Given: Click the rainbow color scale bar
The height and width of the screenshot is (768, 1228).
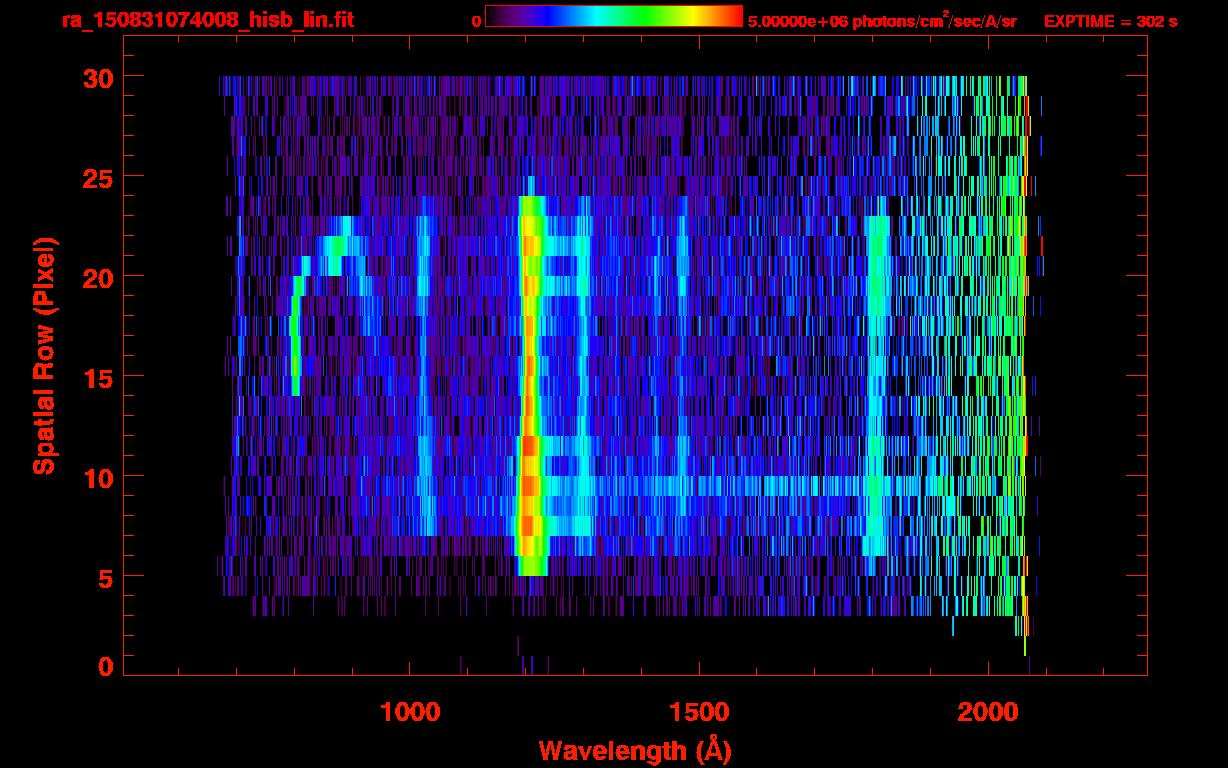Looking at the screenshot, I should (613, 16).
